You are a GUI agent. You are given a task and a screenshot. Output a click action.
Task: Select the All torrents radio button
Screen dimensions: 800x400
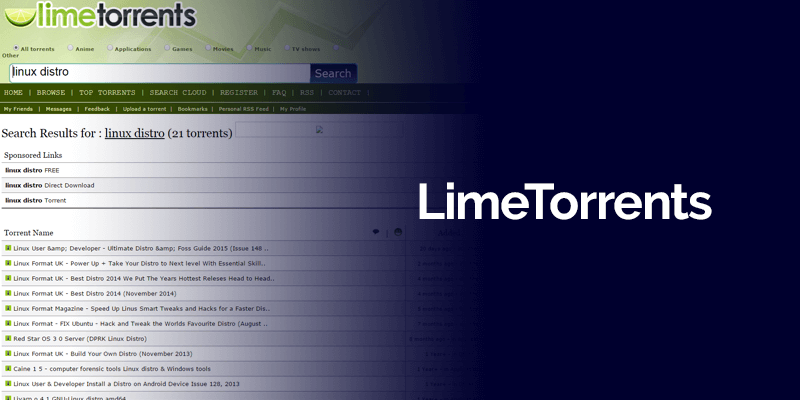(16, 48)
